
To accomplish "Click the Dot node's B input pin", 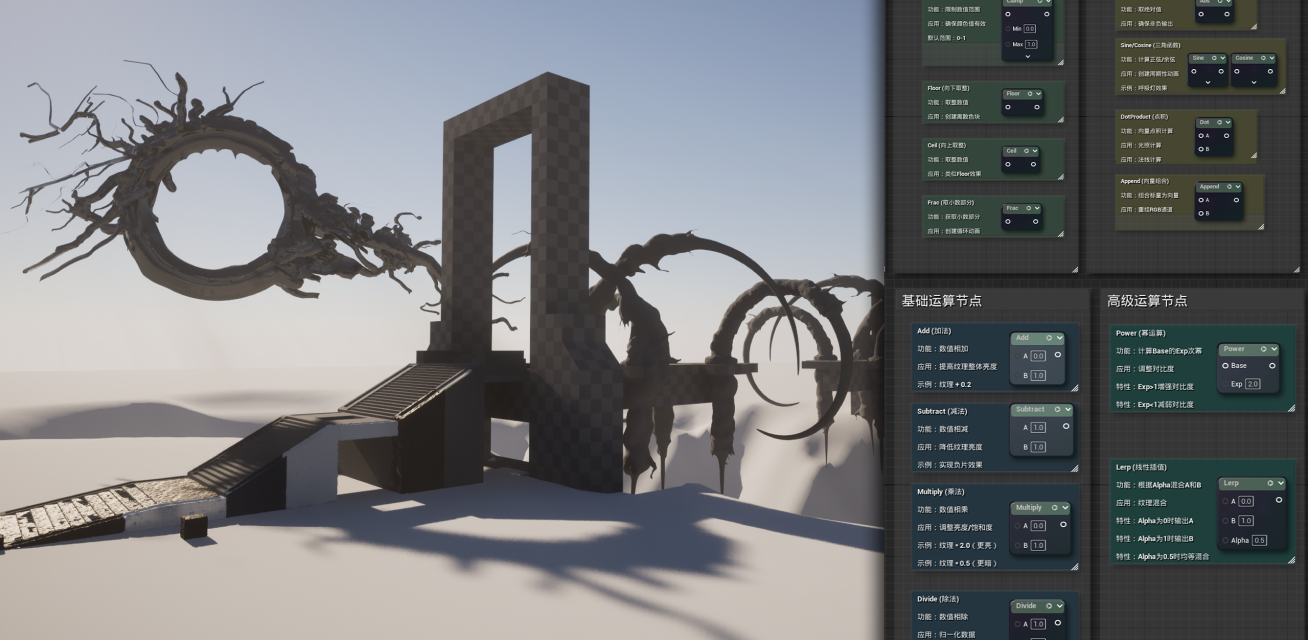I will [1199, 149].
